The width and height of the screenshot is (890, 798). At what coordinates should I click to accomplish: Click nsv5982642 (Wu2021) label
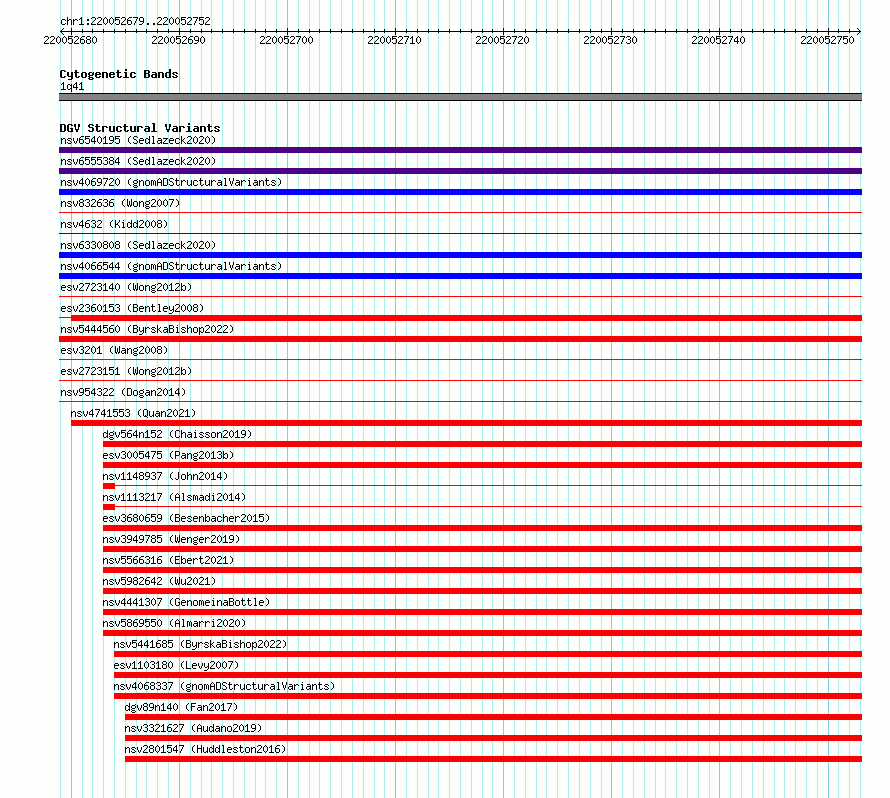tap(159, 581)
